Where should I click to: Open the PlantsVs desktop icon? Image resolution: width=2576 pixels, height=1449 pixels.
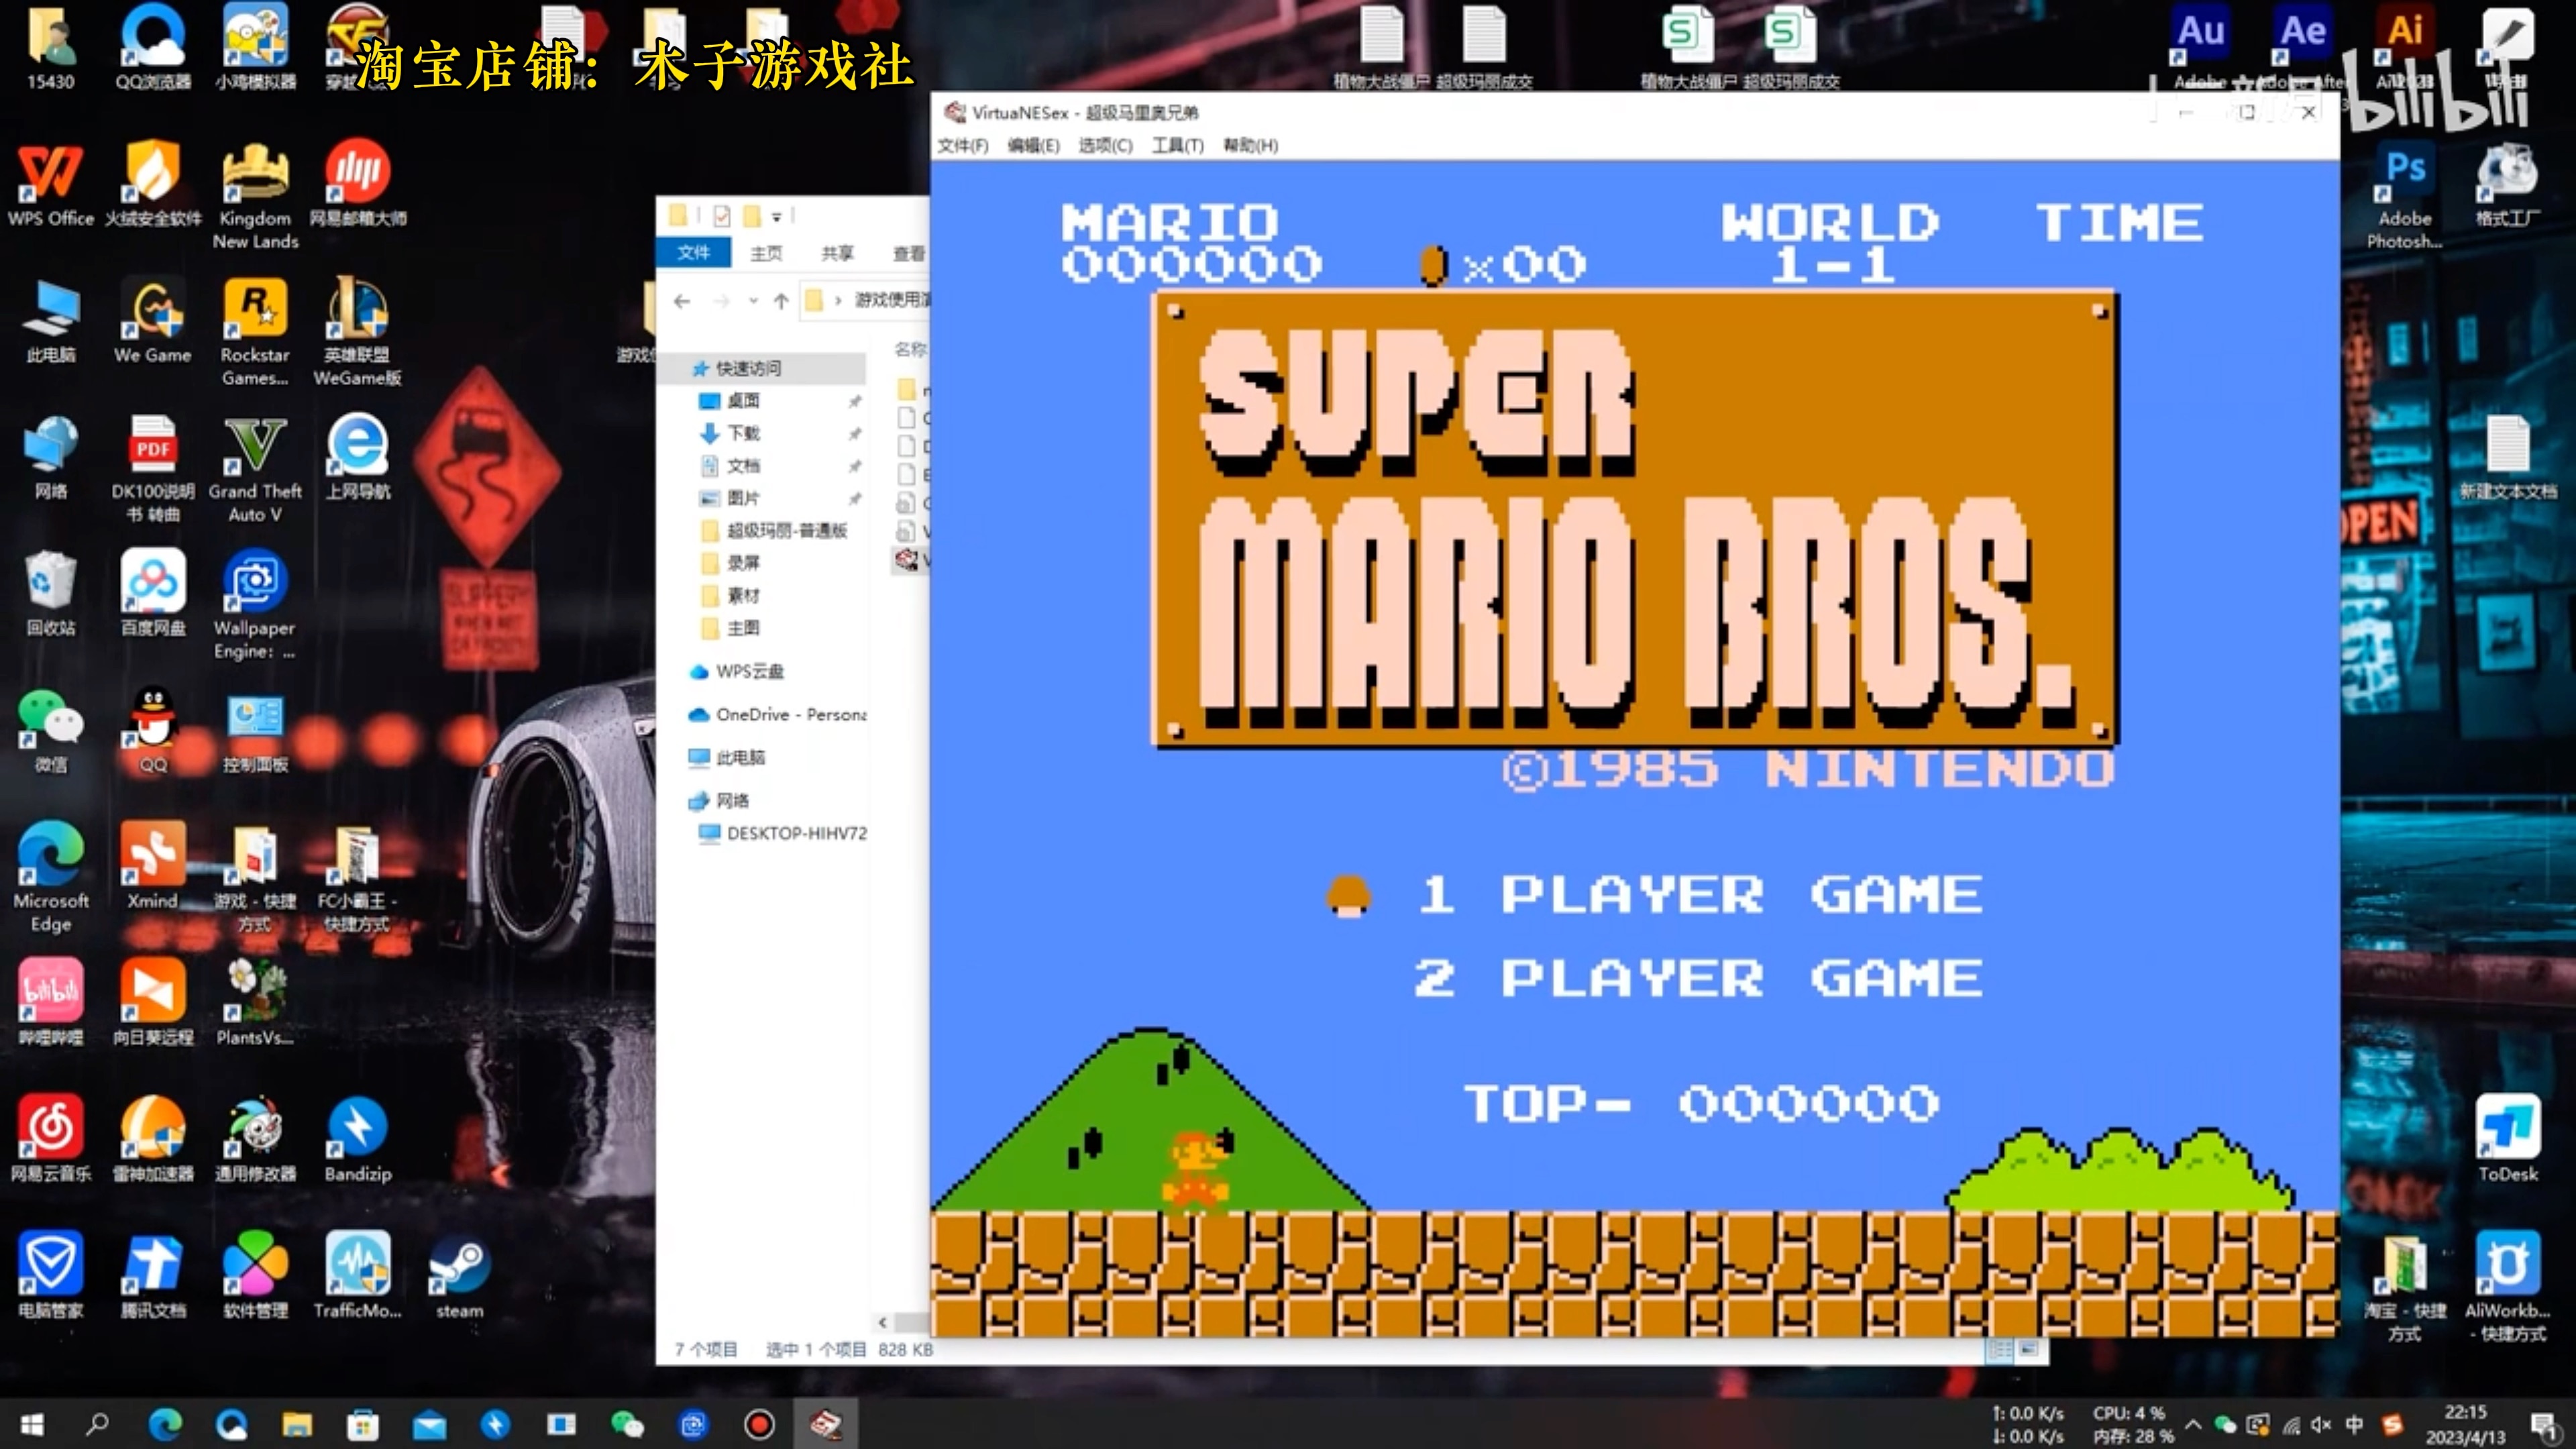pos(255,1003)
